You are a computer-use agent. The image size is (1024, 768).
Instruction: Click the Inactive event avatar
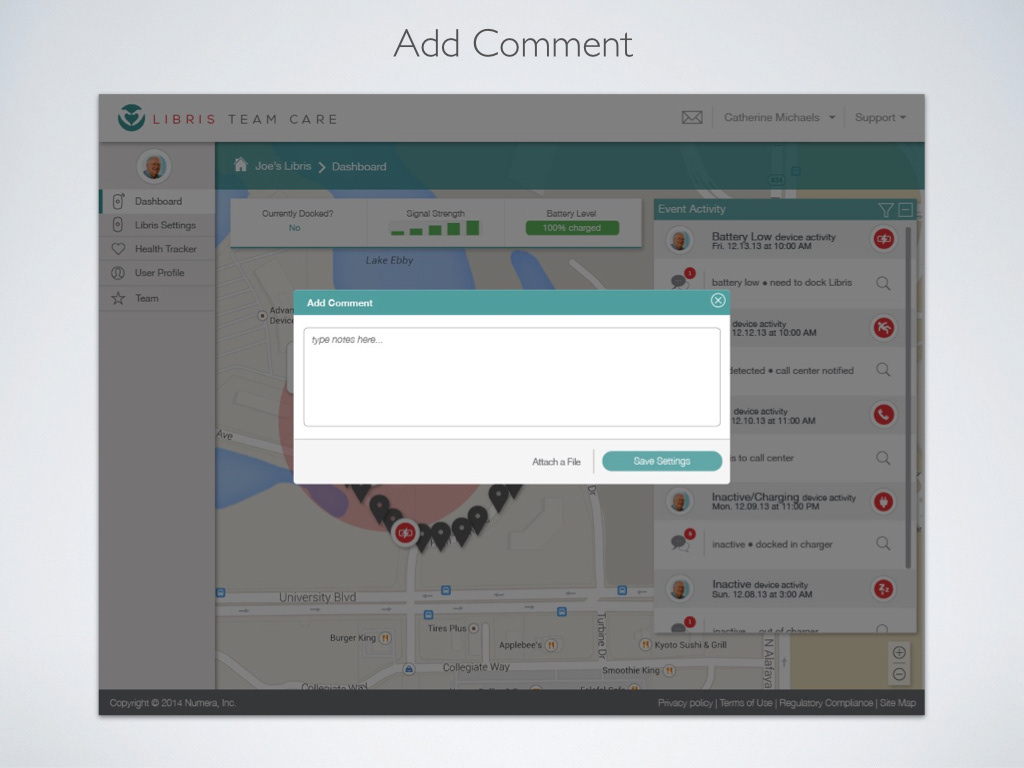coord(679,589)
